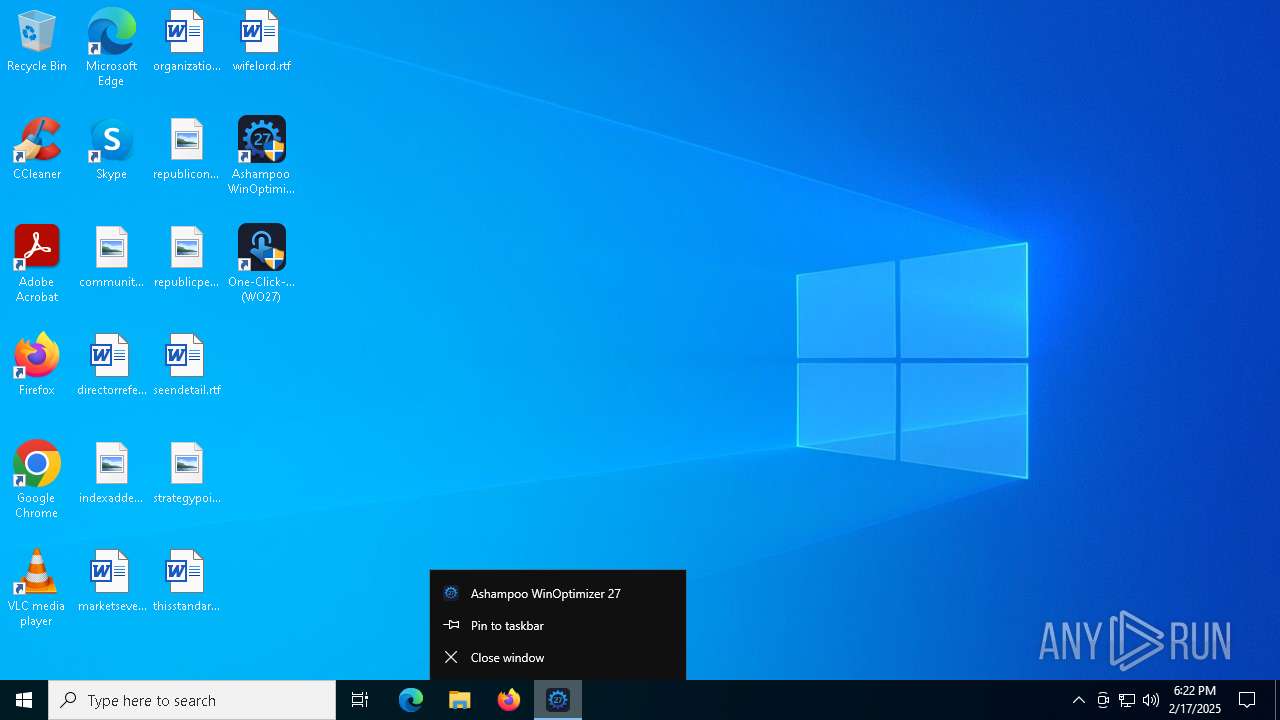Open the Action Center notifications

(x=1247, y=700)
